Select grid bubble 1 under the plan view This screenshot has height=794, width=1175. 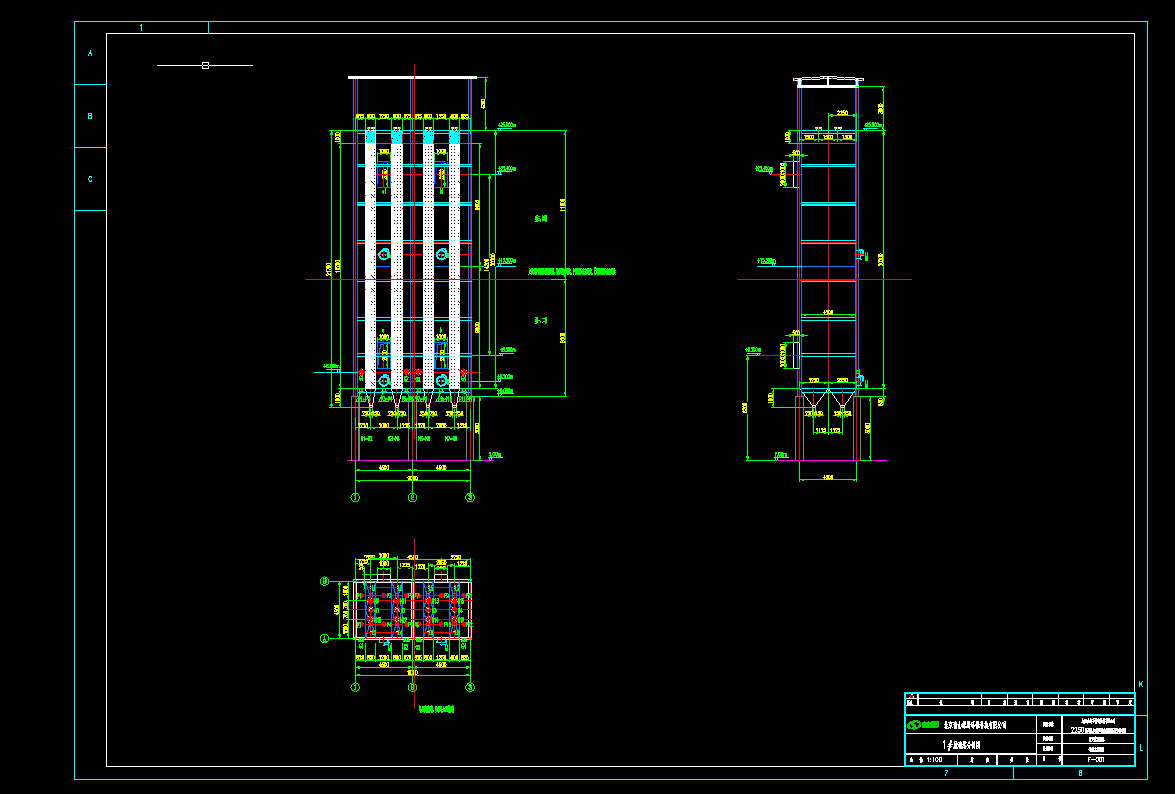355,687
